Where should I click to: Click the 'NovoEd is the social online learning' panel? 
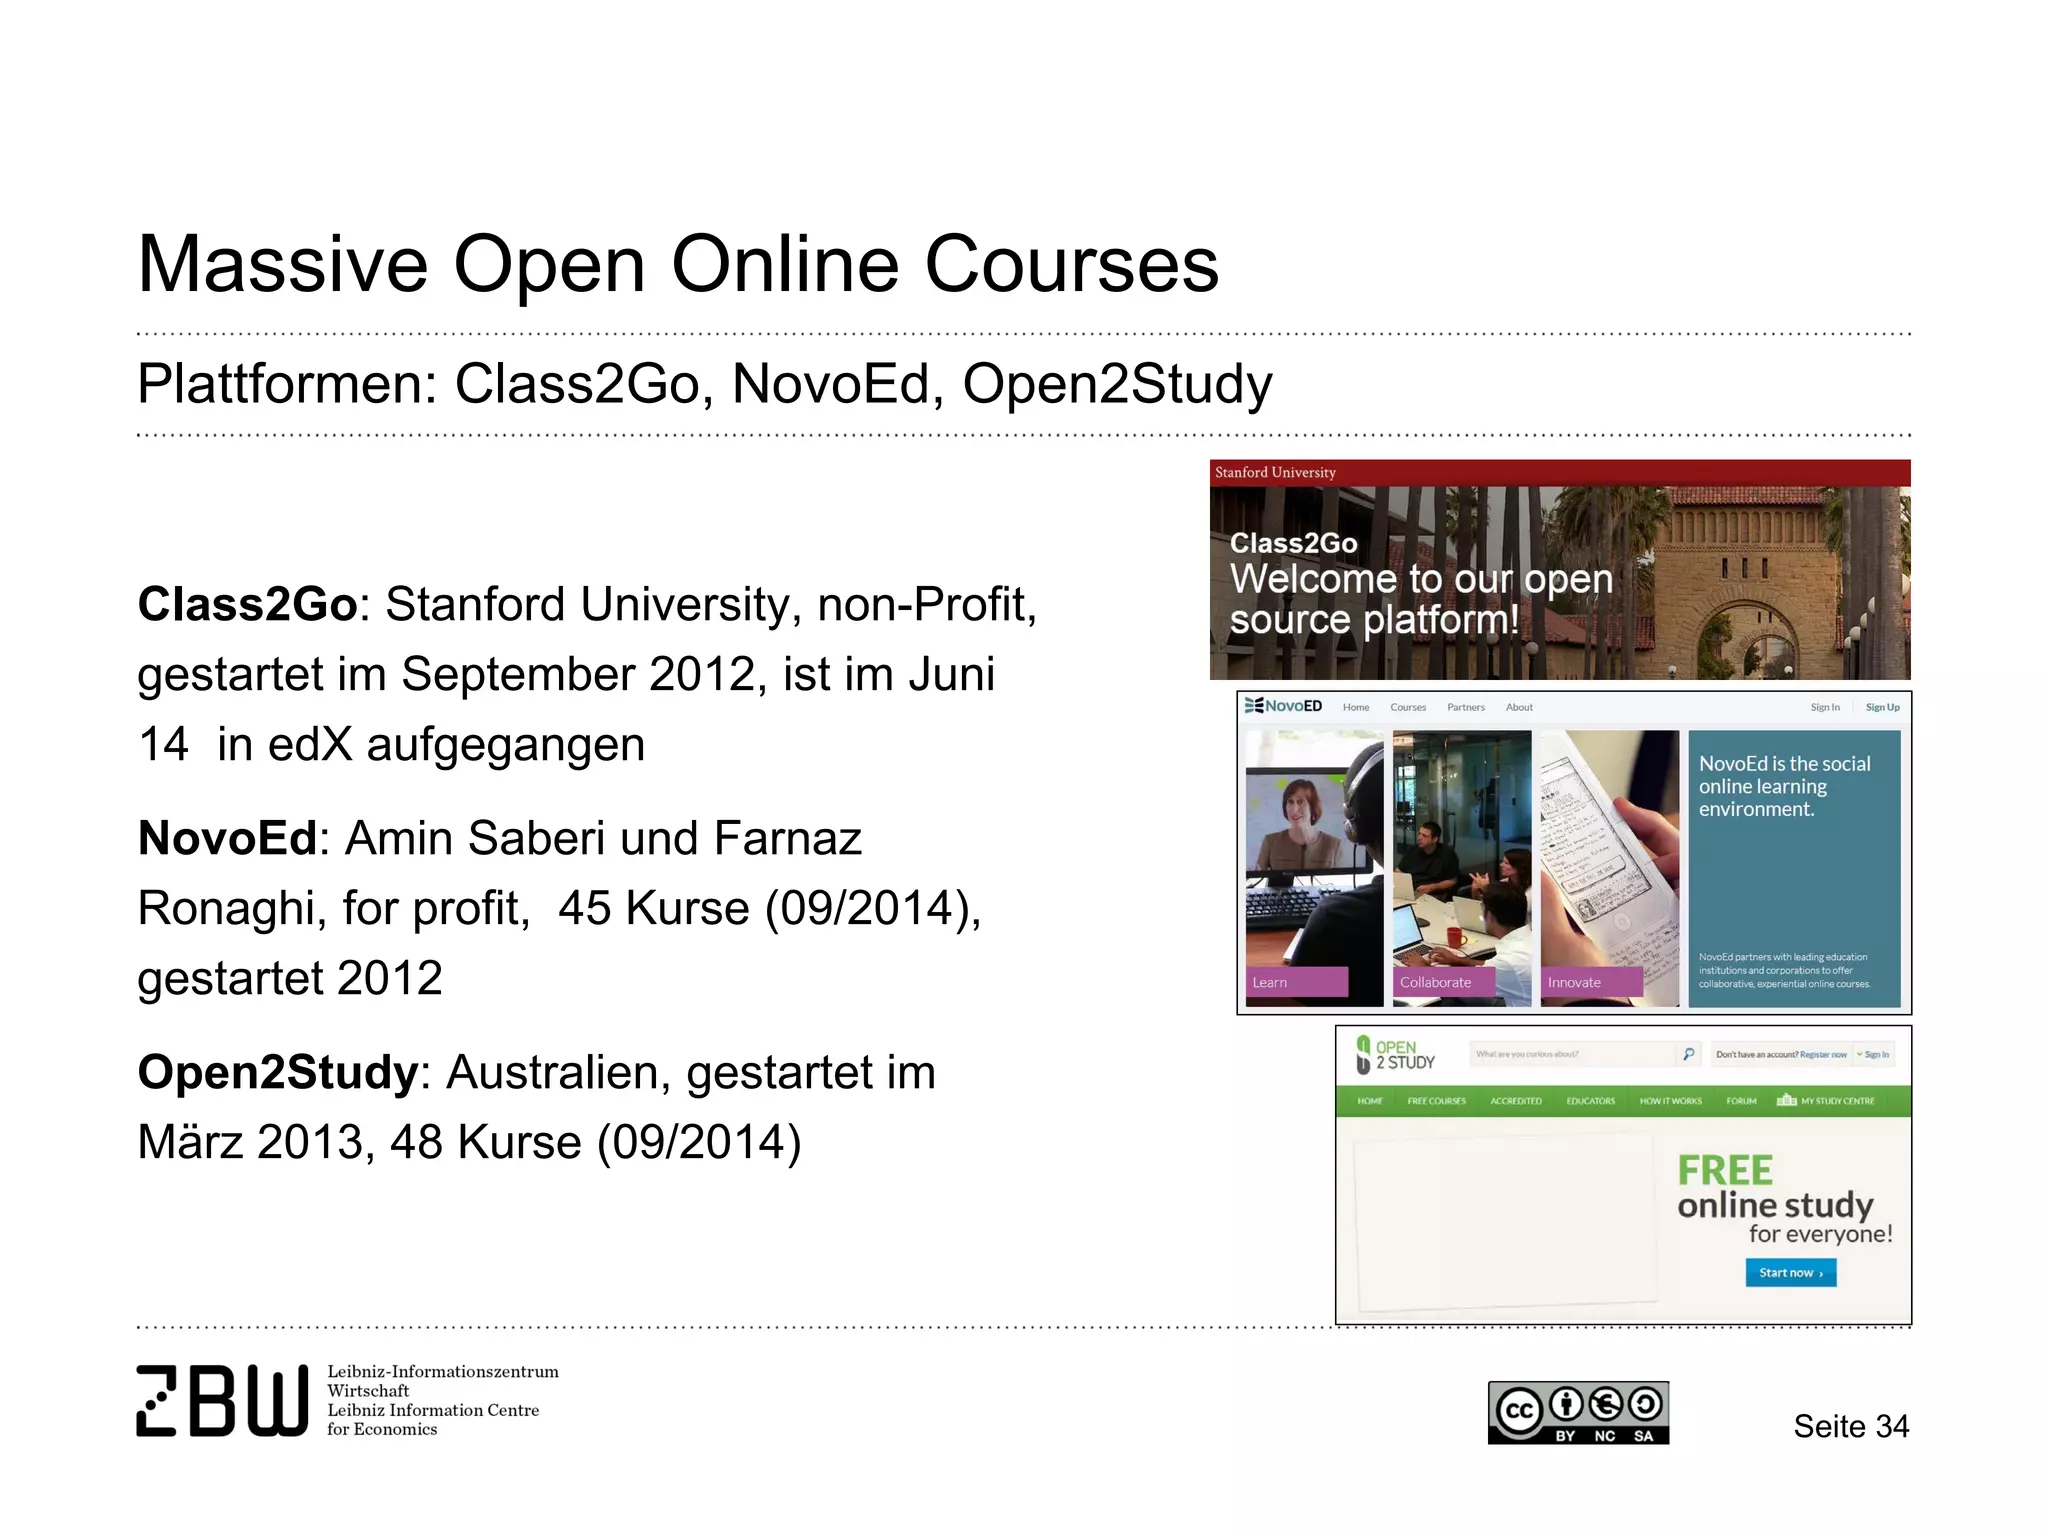point(1795,868)
